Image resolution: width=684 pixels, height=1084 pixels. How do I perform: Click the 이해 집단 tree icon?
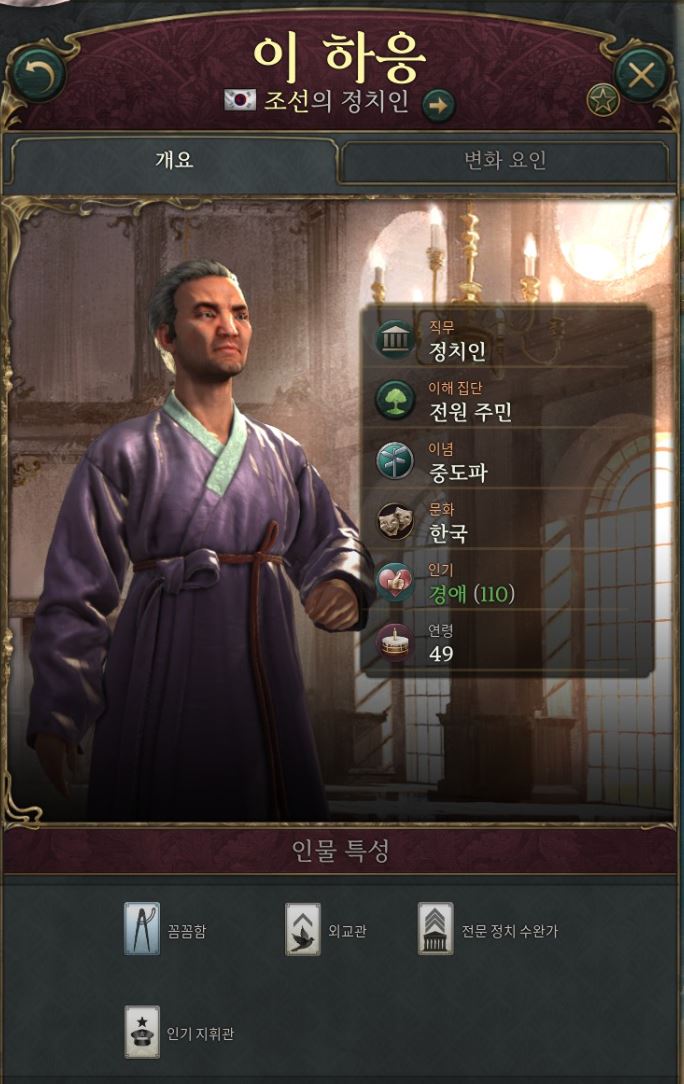[395, 400]
